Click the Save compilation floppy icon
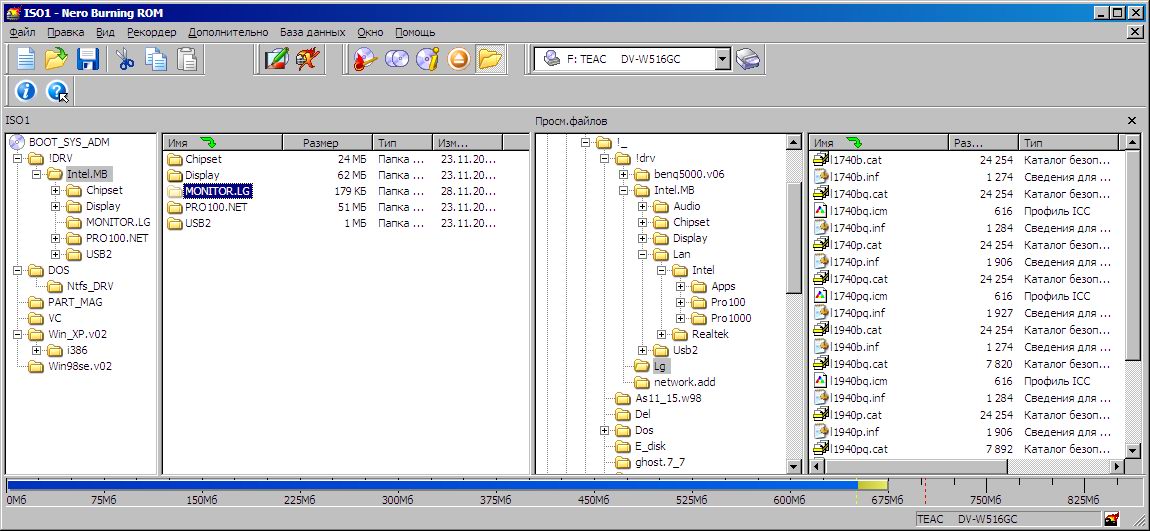The height and width of the screenshot is (531, 1150). pyautogui.click(x=88, y=59)
